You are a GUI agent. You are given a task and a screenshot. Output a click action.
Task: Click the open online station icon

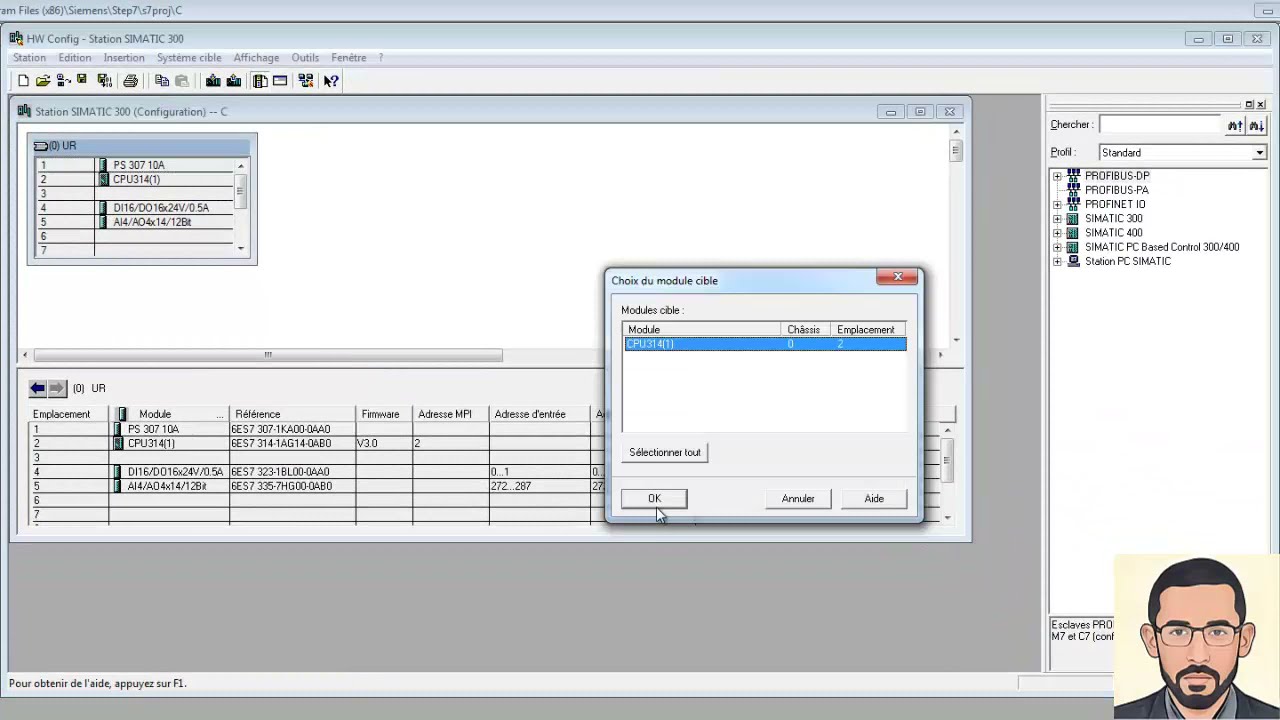63,81
